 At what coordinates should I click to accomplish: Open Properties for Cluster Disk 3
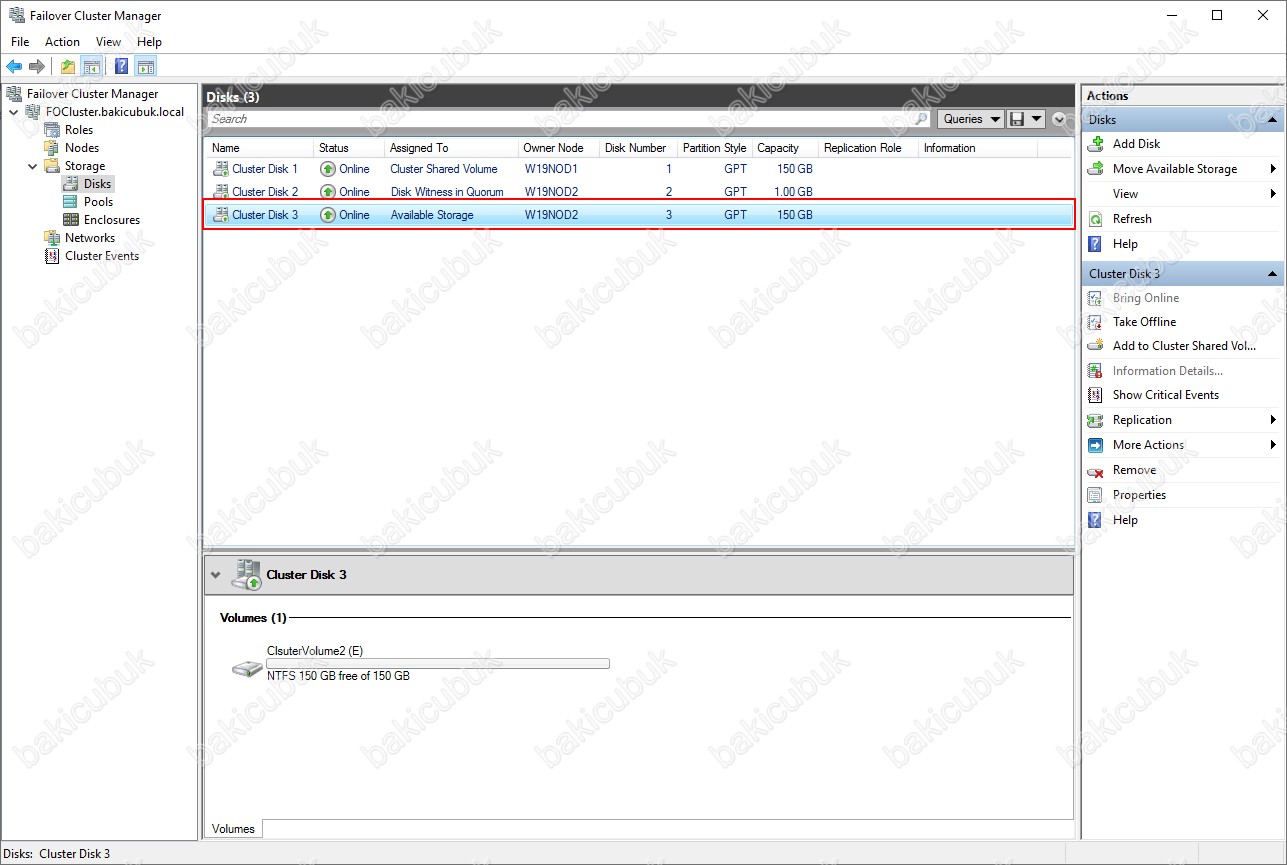1139,495
